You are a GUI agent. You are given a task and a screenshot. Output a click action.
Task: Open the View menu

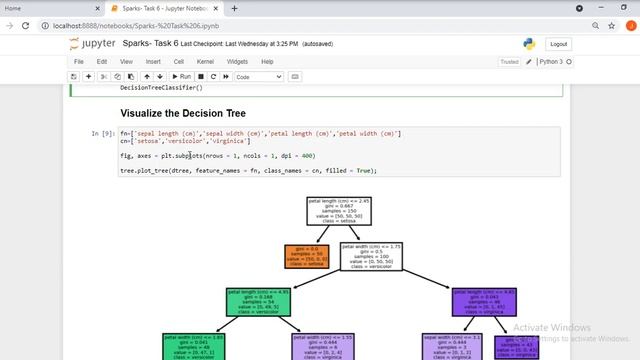pyautogui.click(x=126, y=62)
